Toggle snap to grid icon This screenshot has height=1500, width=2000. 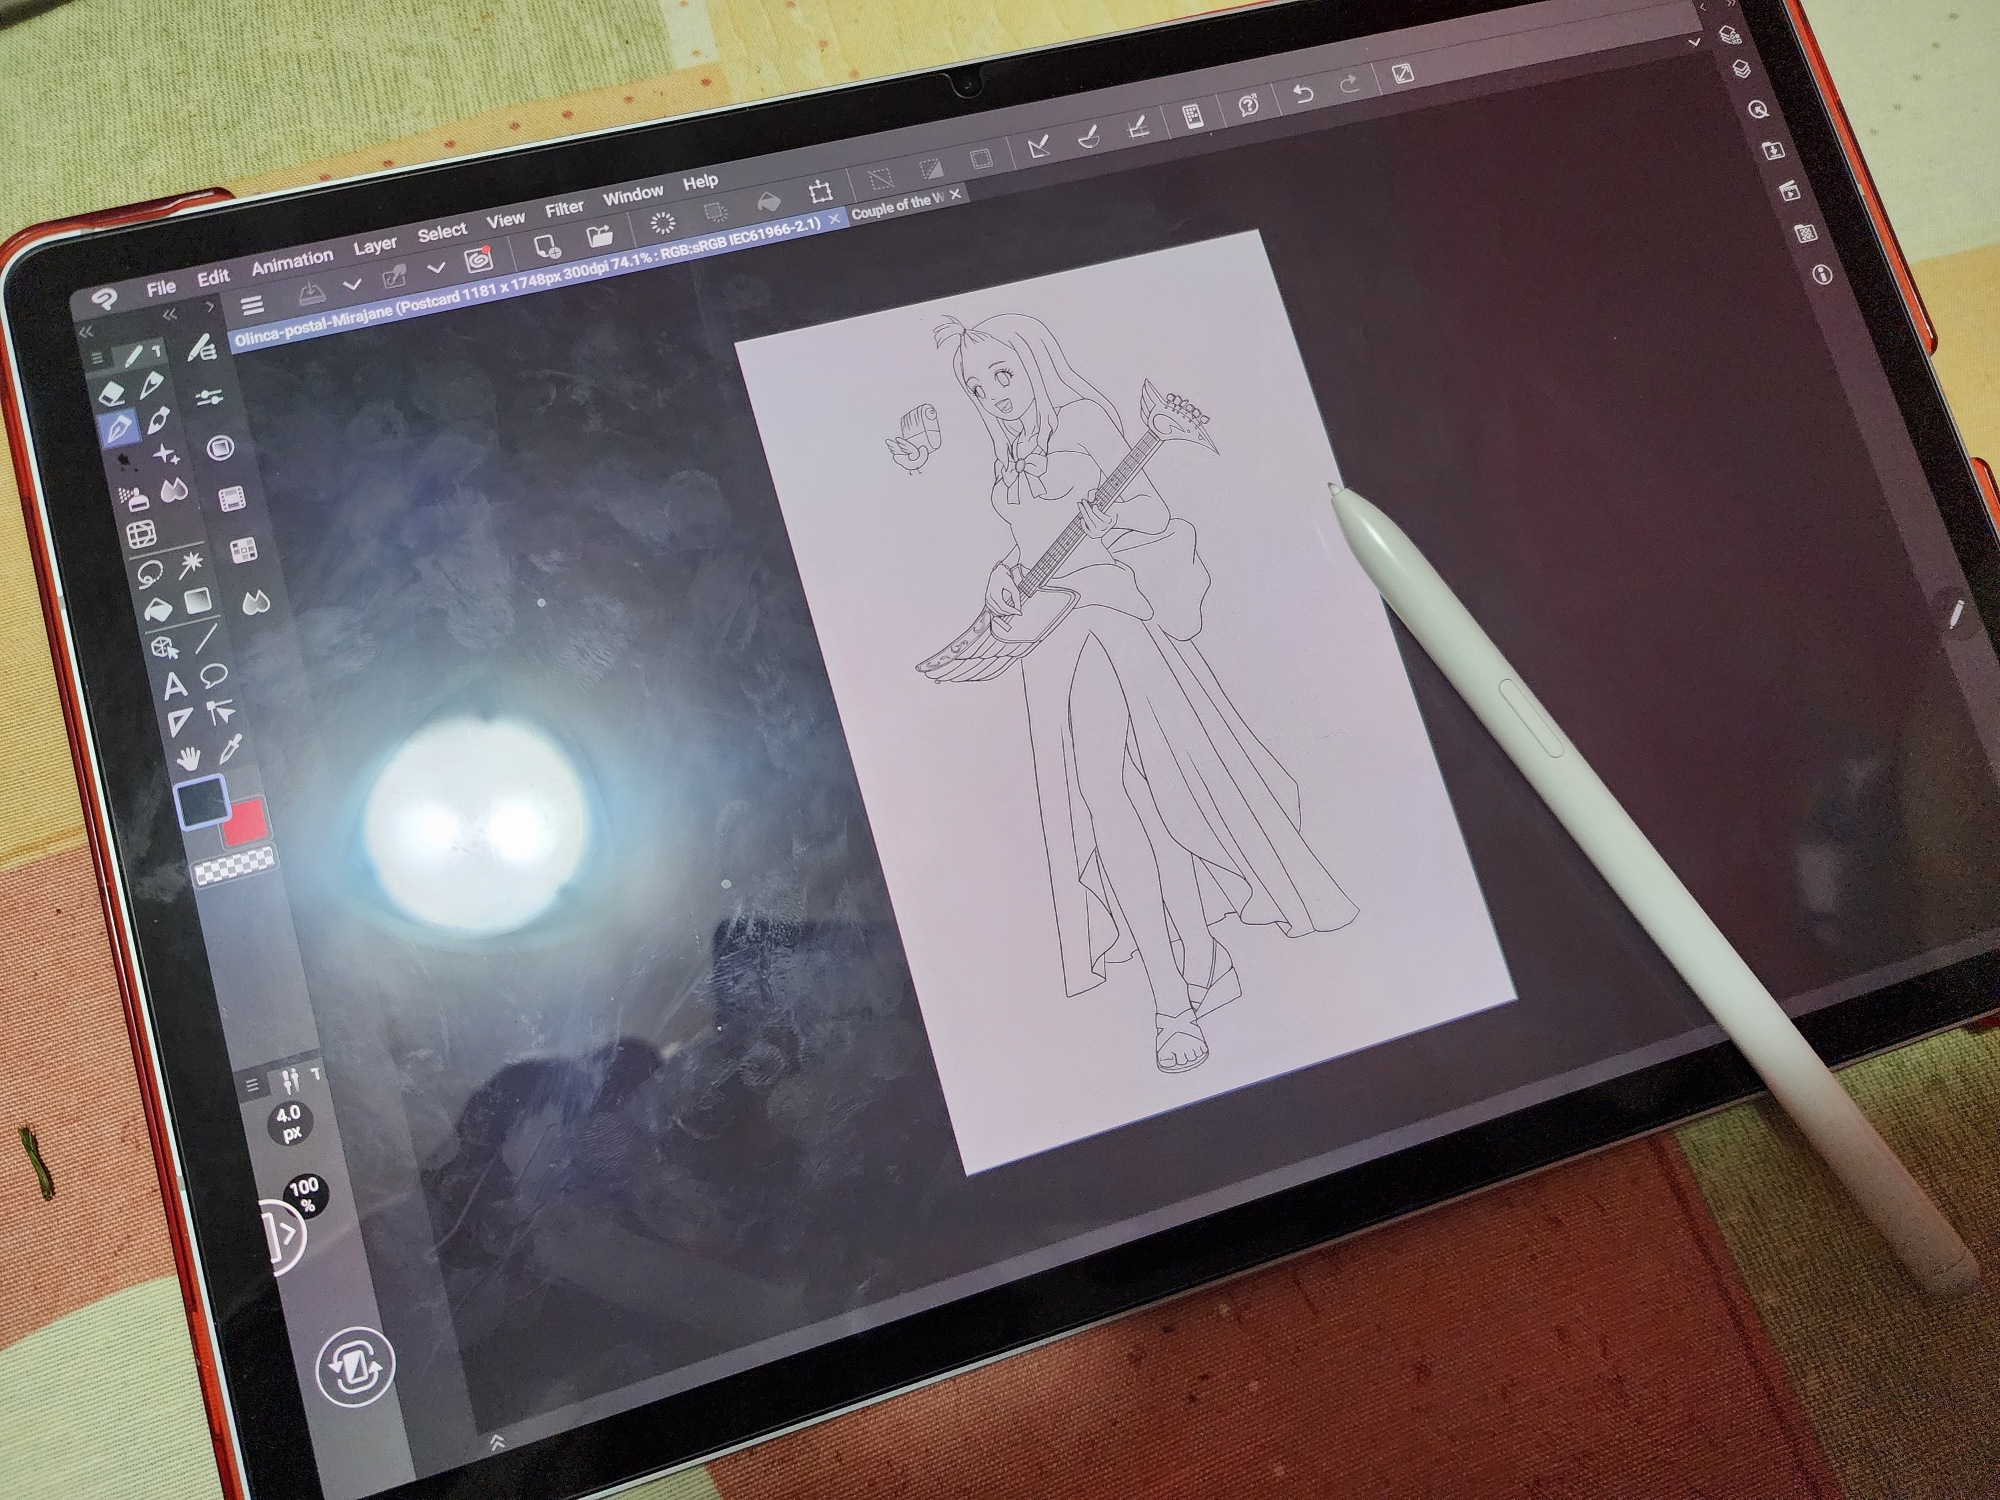1139,128
